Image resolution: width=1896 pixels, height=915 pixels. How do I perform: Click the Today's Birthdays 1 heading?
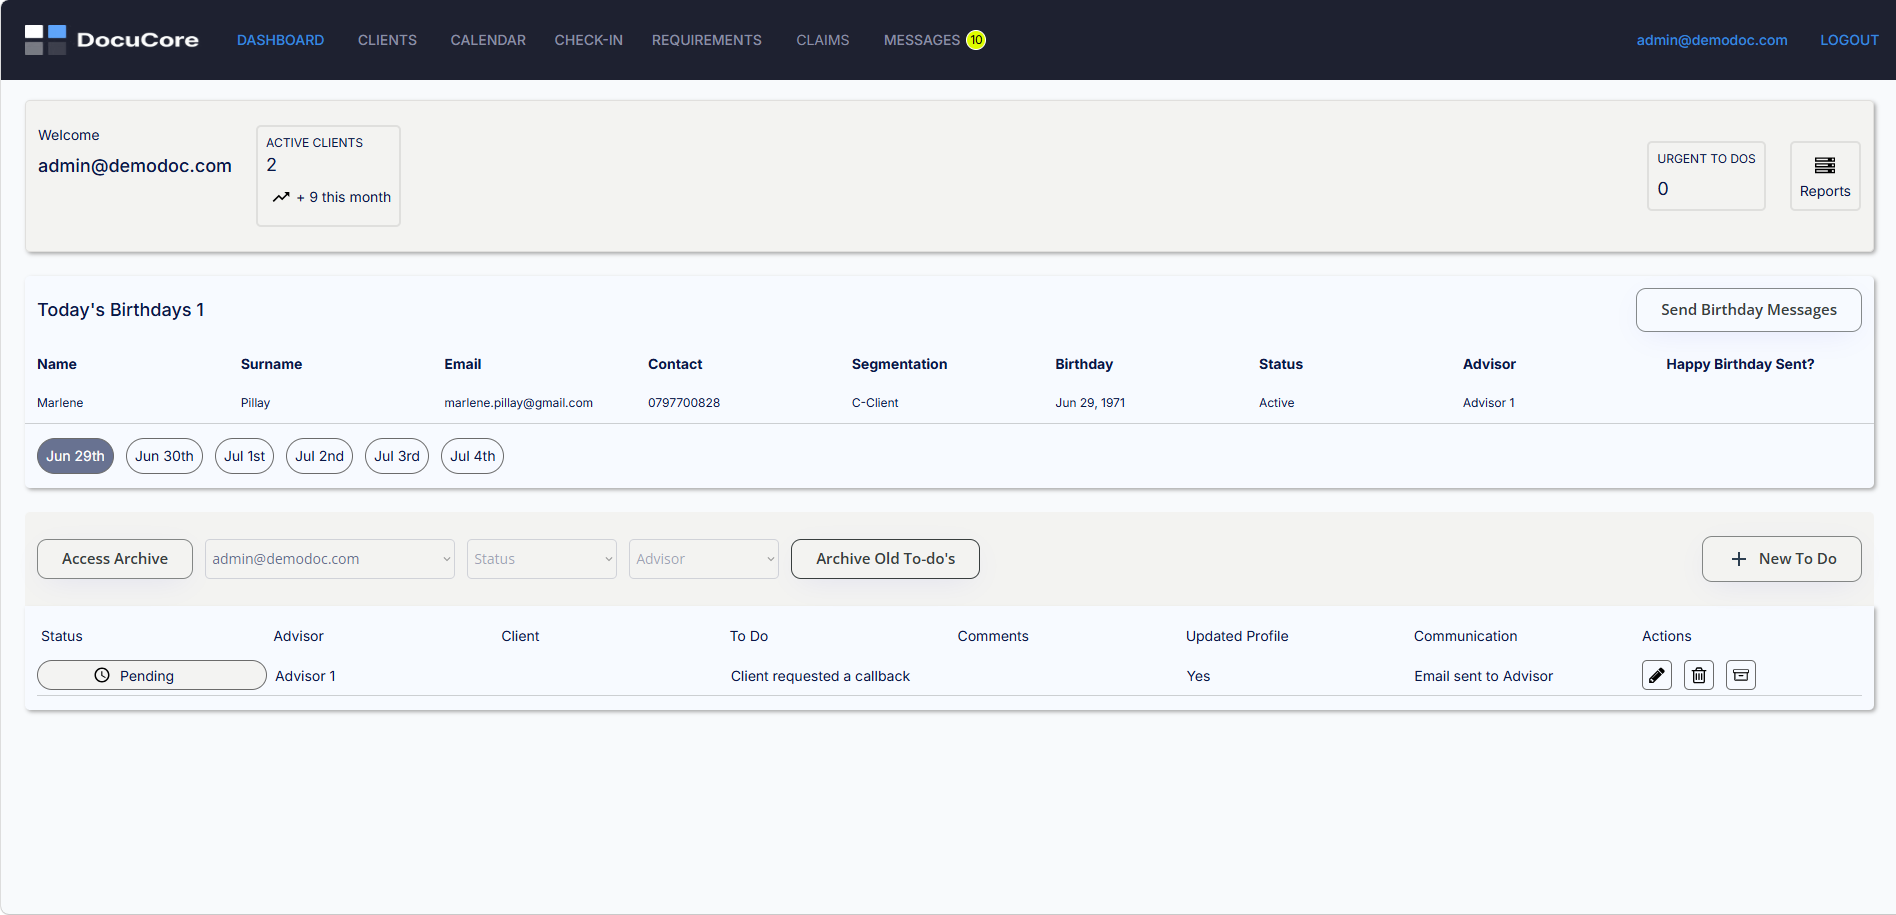121,310
